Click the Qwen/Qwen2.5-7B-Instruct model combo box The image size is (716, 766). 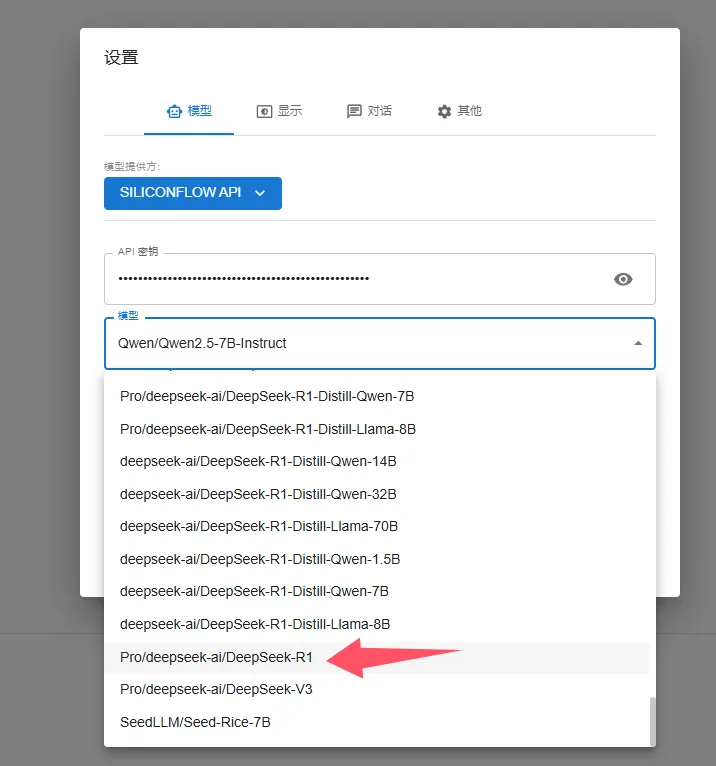pyautogui.click(x=379, y=343)
